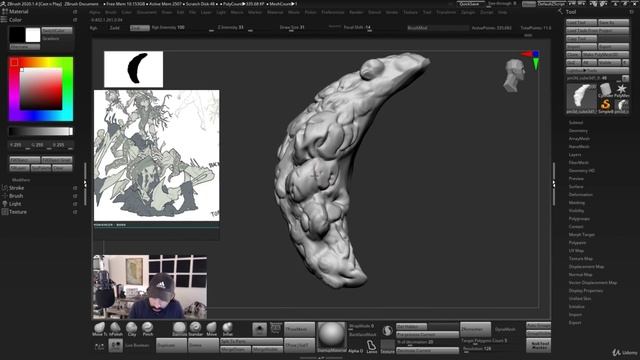640x360 pixels.
Task: Open the Texture slot at bottom
Action: pyautogui.click(x=388, y=346)
